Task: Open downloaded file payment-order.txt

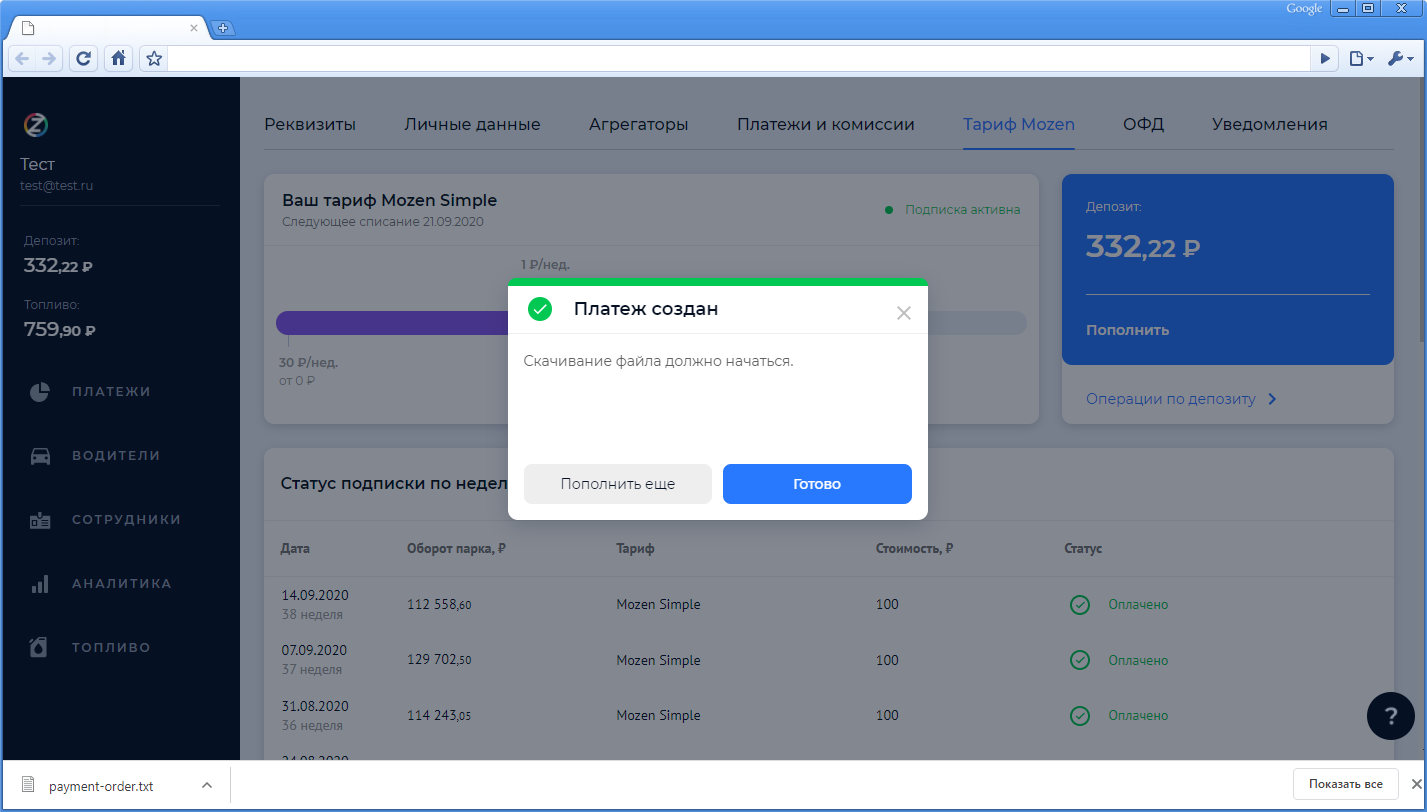Action: point(101,786)
